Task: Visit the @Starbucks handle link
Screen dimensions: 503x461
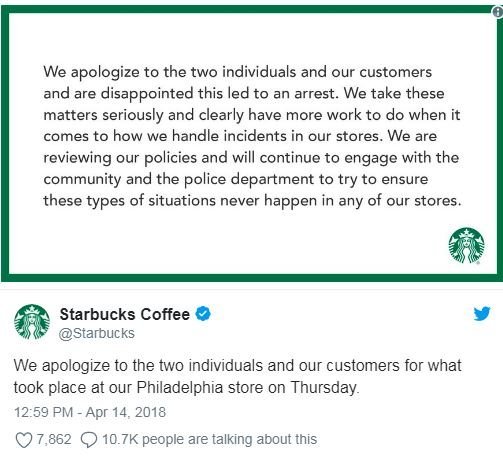Action: click(97, 333)
